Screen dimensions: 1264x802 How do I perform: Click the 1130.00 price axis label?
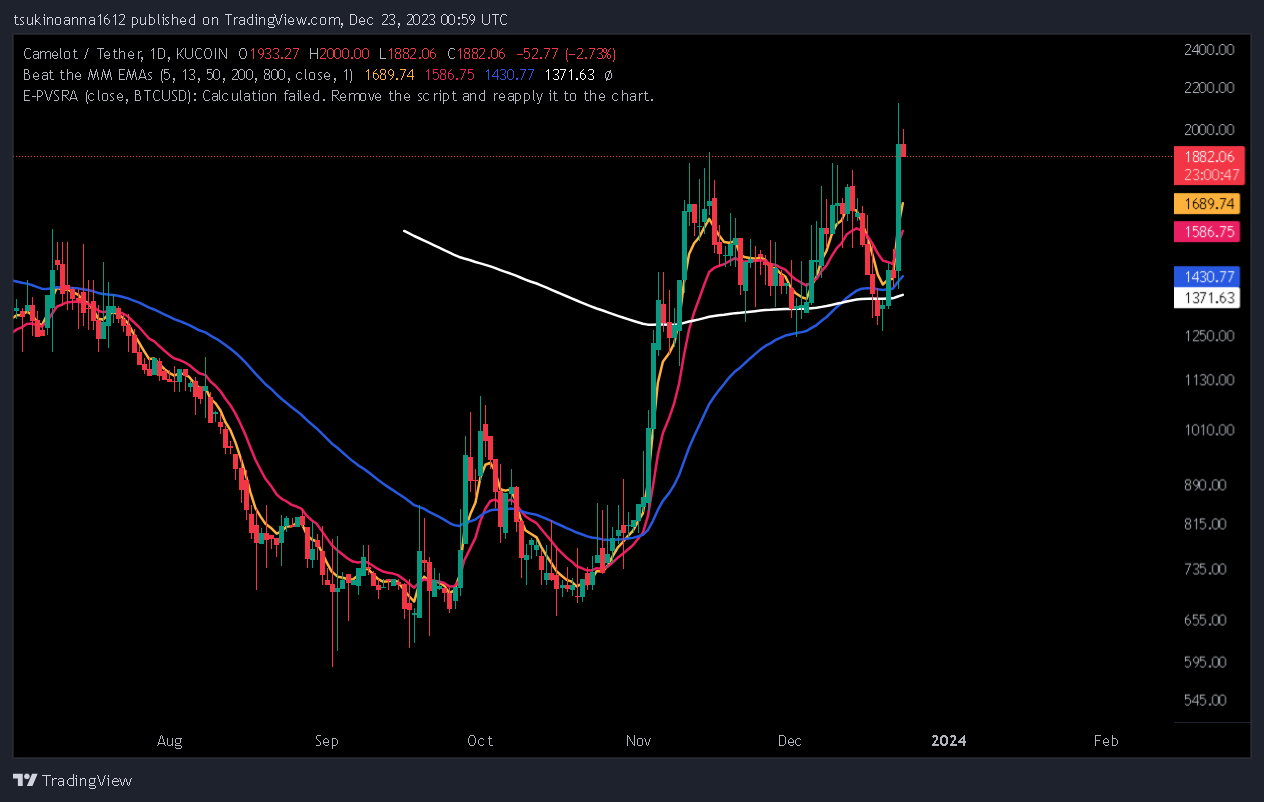pyautogui.click(x=1208, y=380)
